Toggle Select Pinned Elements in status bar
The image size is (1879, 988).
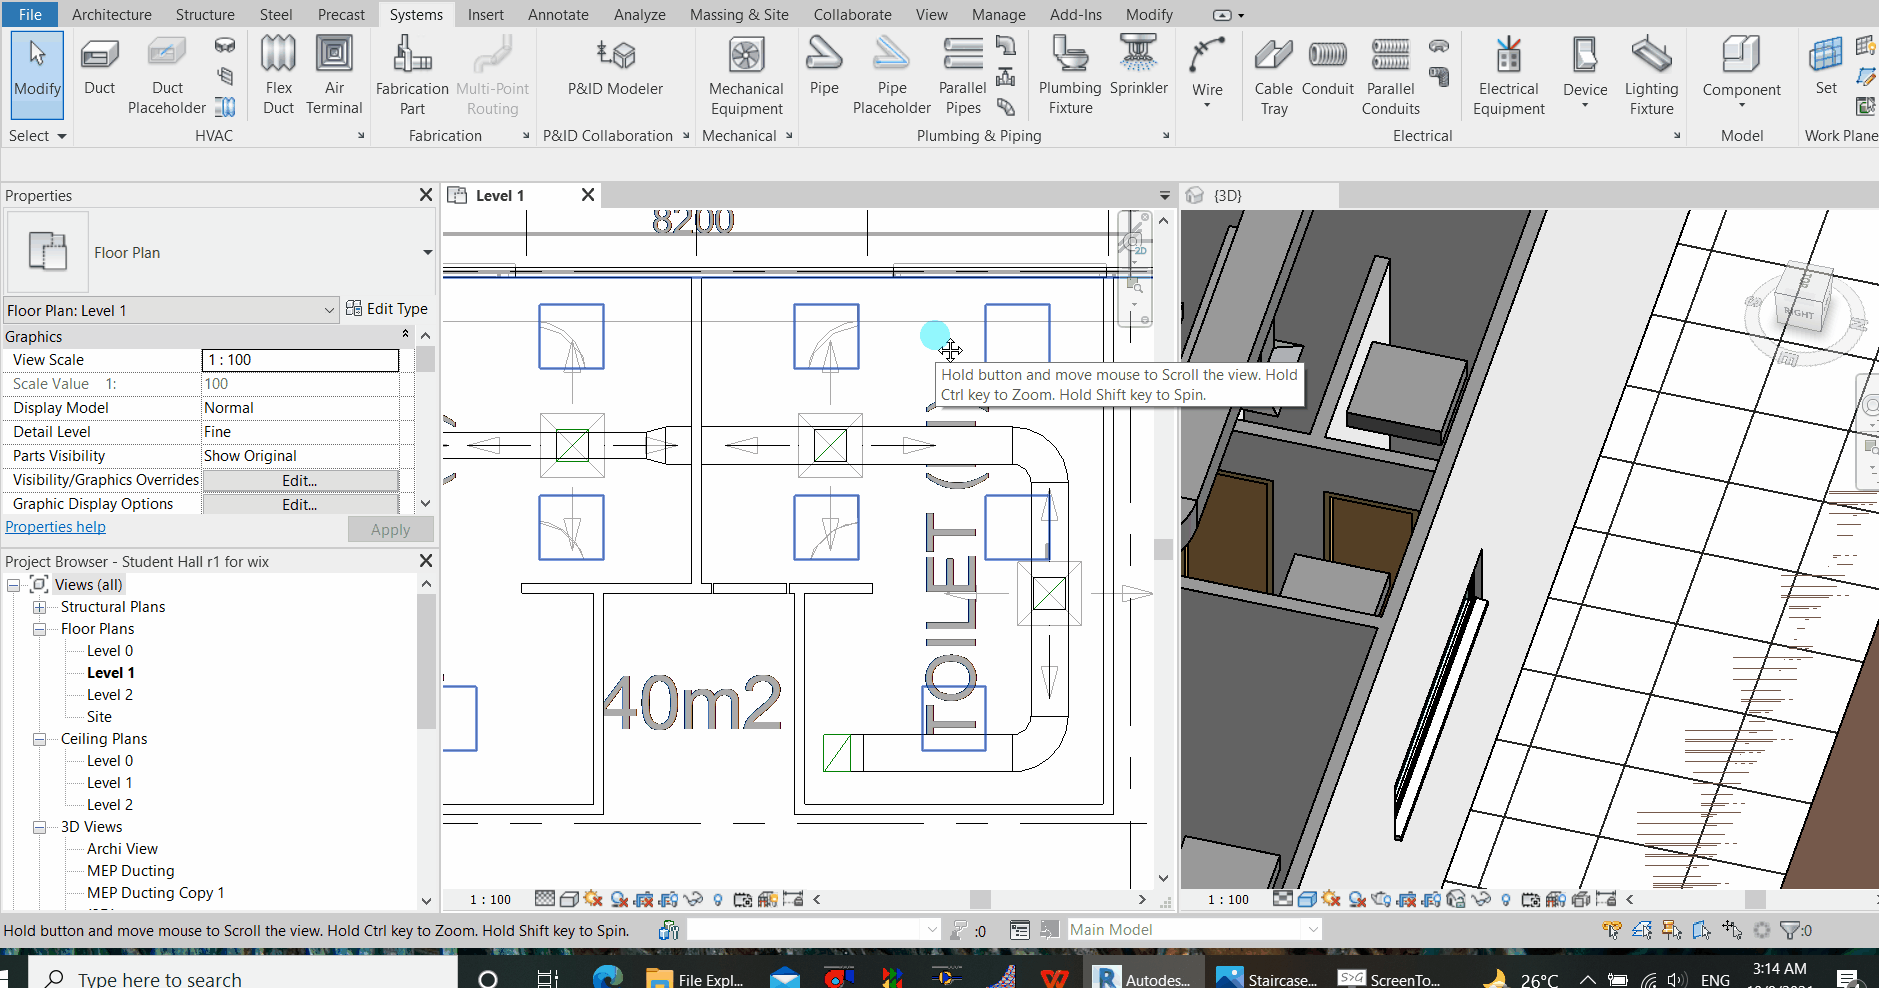[1672, 930]
